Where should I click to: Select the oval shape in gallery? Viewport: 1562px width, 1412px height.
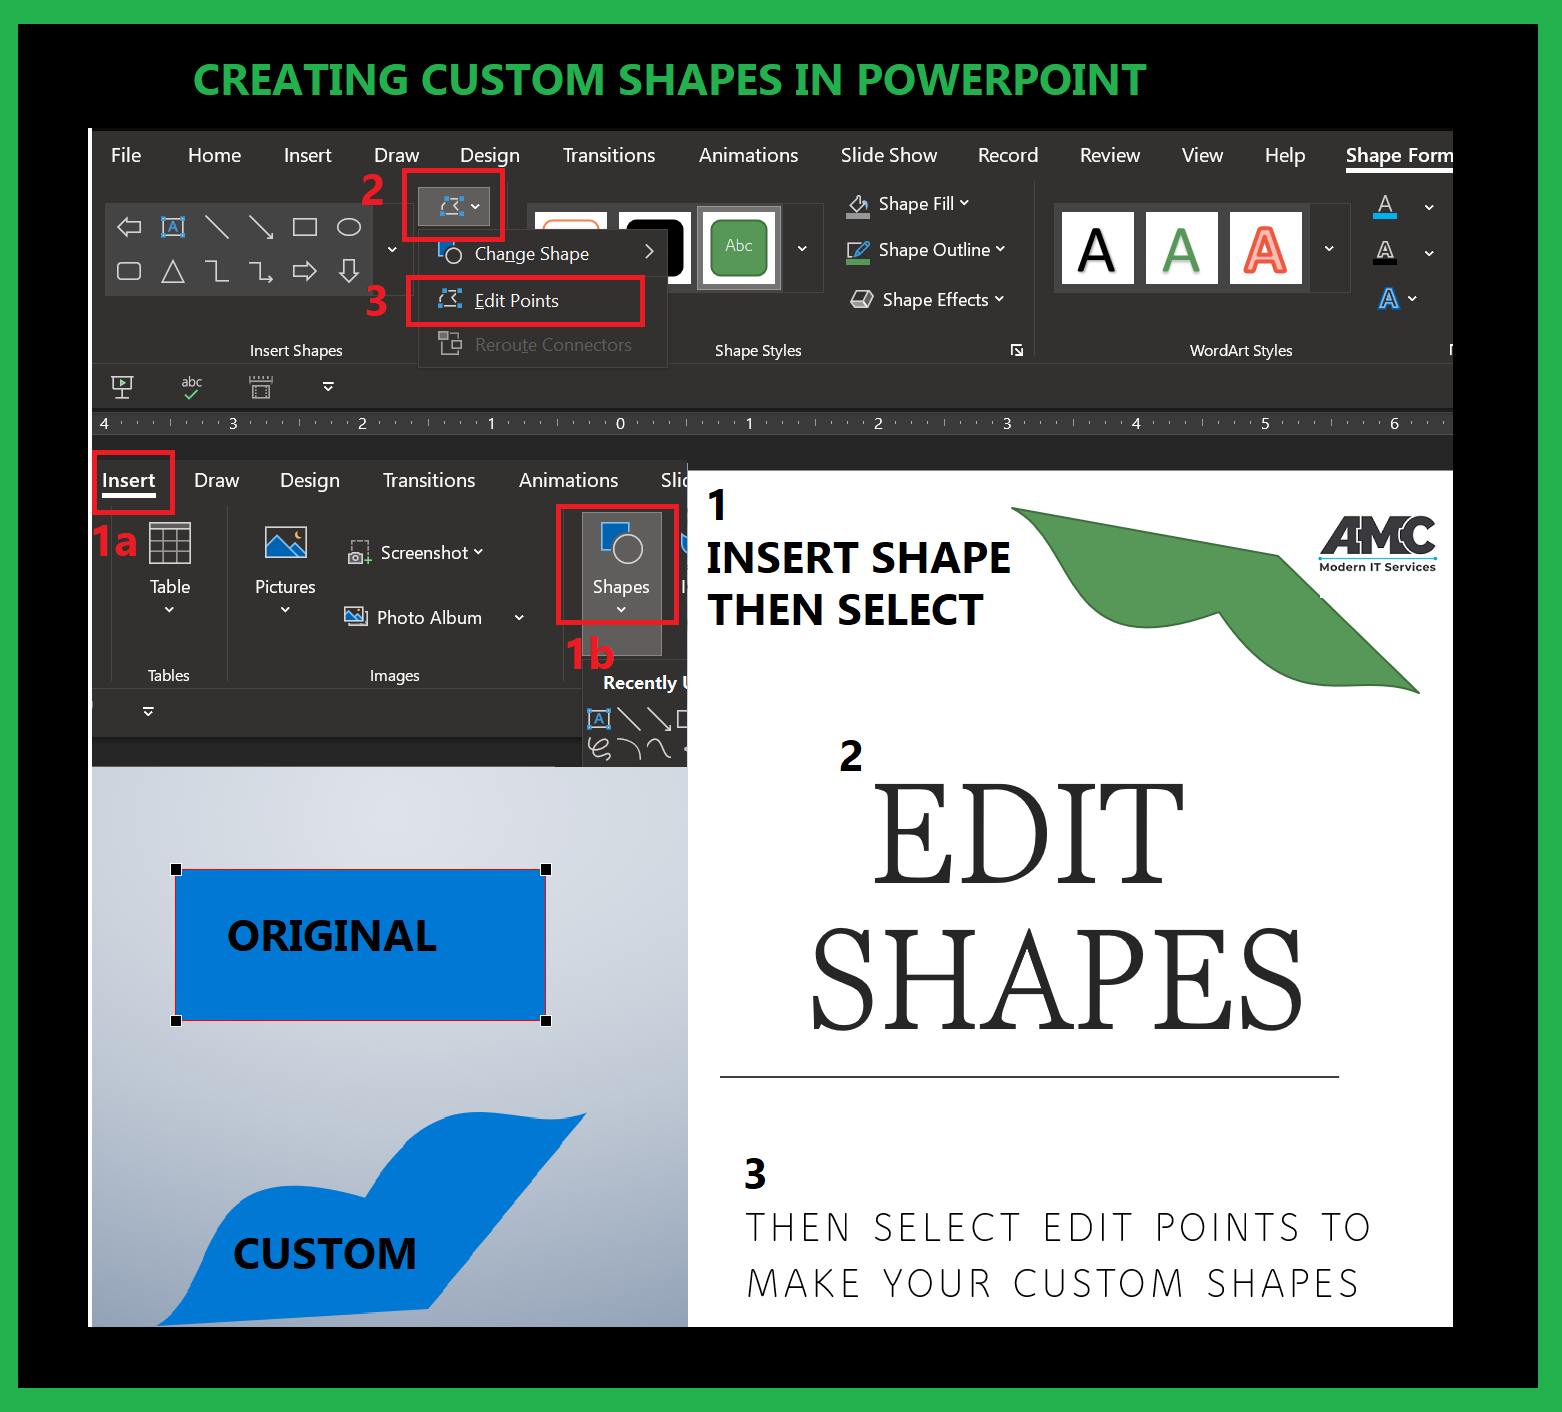pos(348,227)
